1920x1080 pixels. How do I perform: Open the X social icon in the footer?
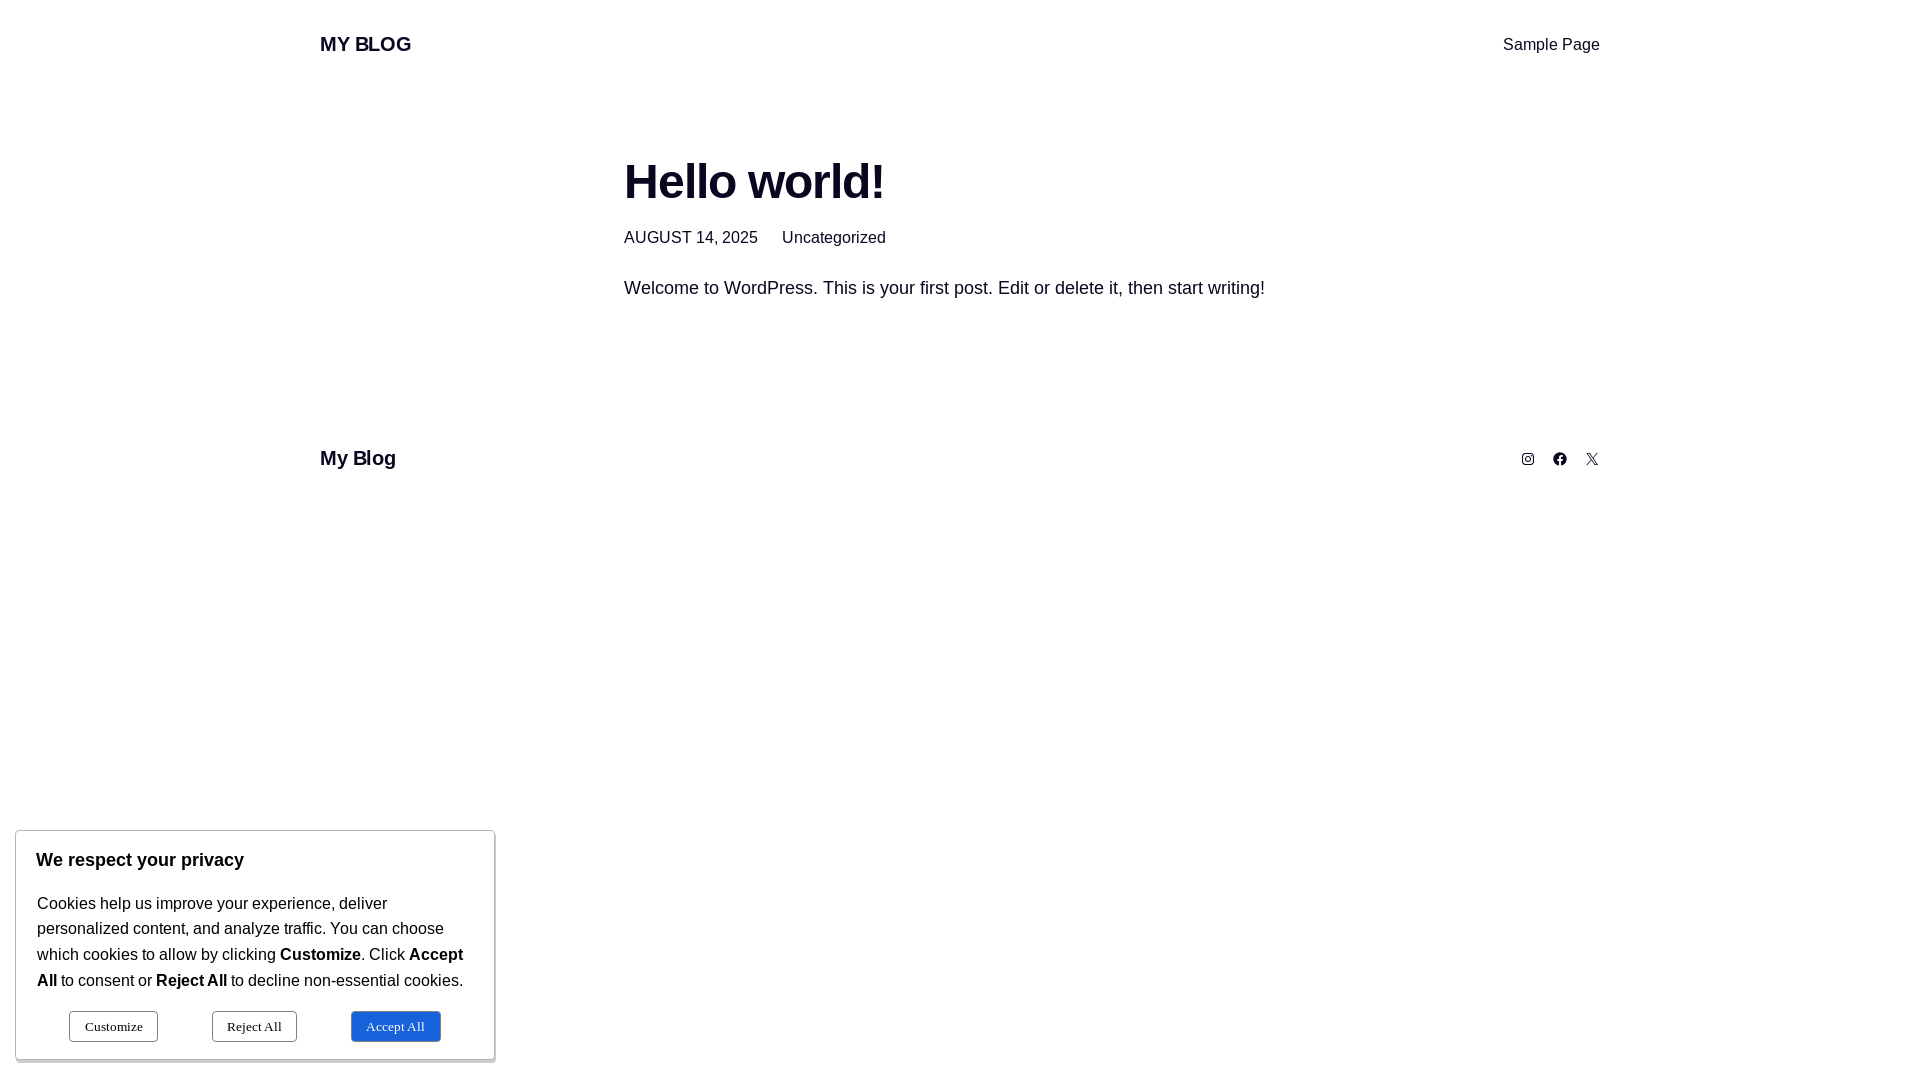pos(1592,459)
